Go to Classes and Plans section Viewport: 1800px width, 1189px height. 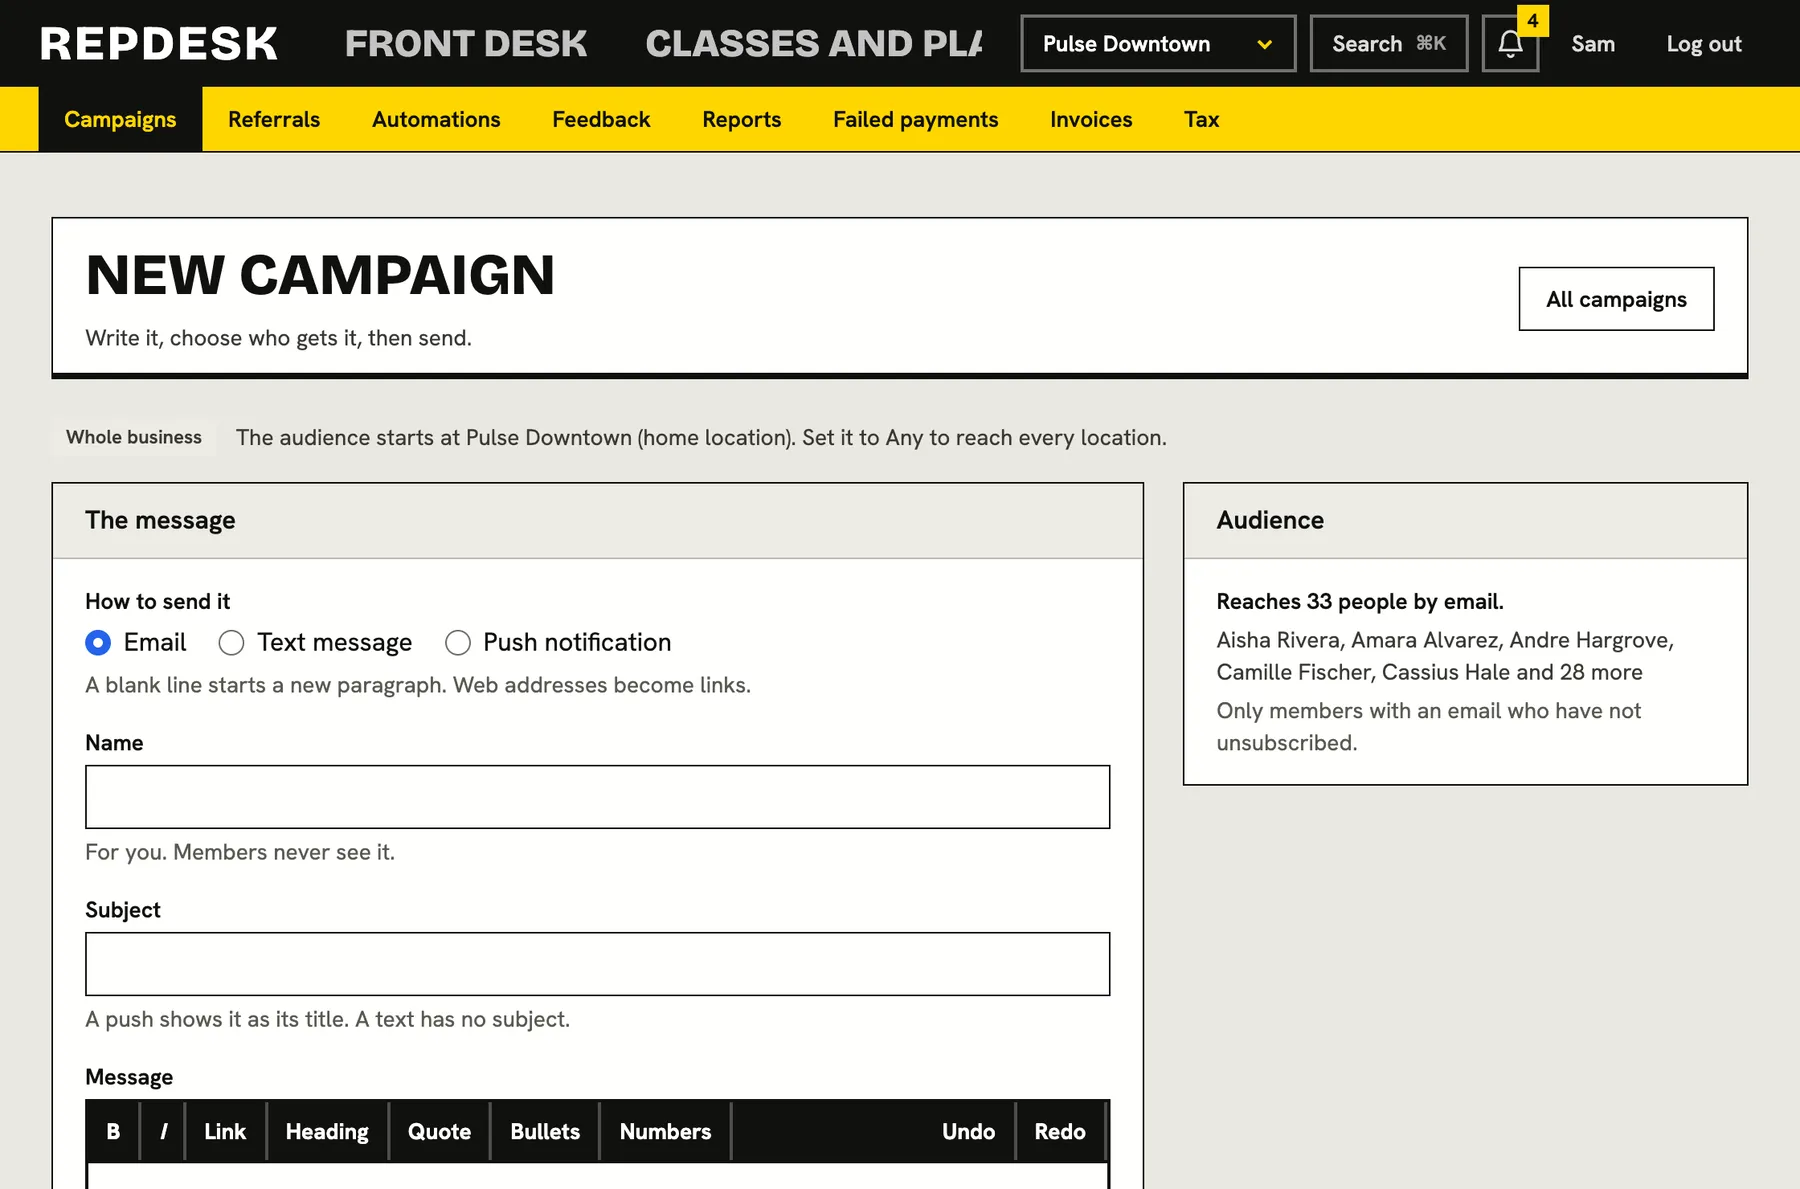pos(814,44)
